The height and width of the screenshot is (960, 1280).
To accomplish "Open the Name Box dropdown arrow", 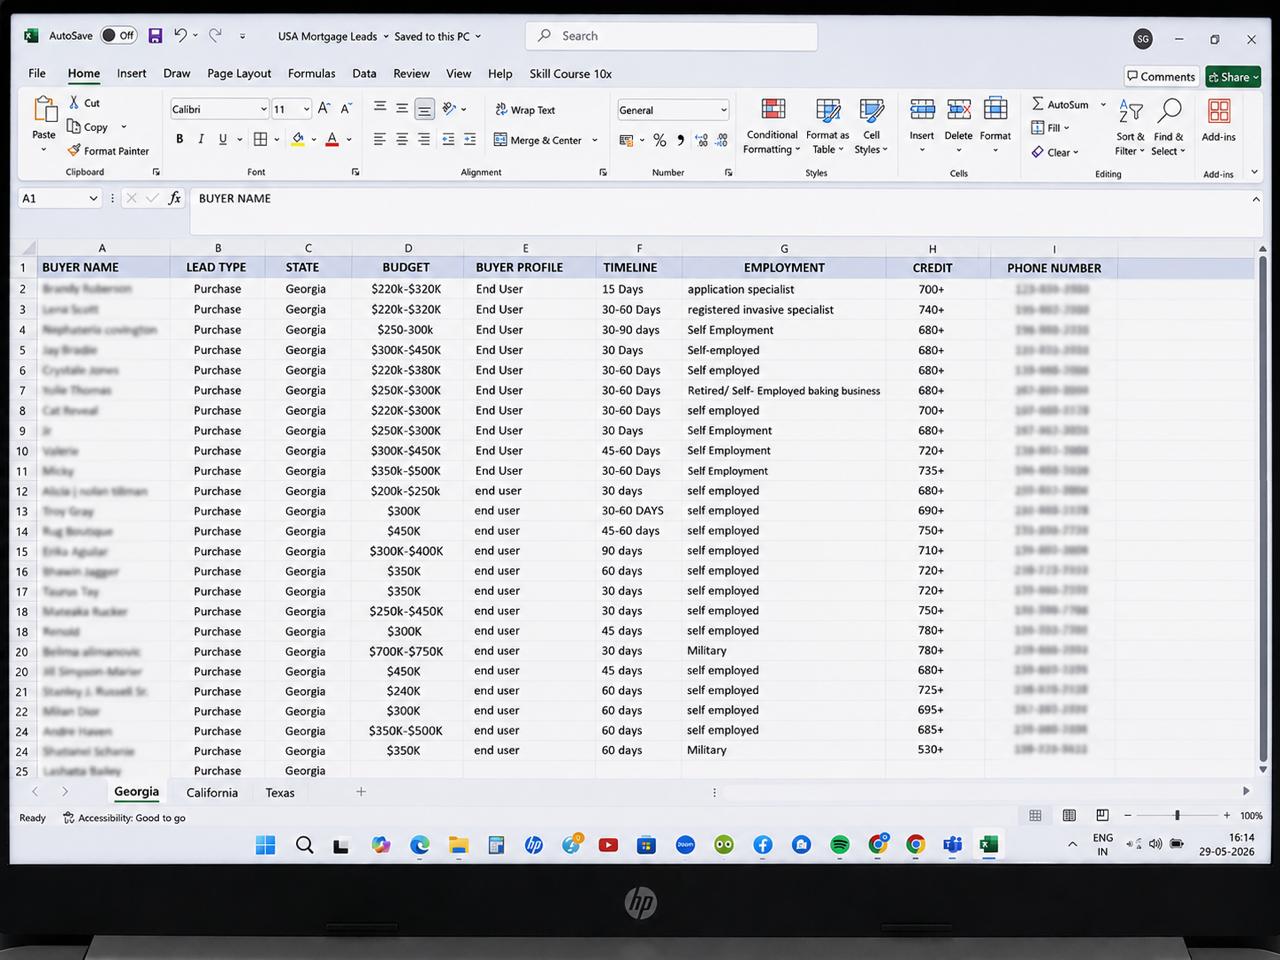I will [x=93, y=198].
